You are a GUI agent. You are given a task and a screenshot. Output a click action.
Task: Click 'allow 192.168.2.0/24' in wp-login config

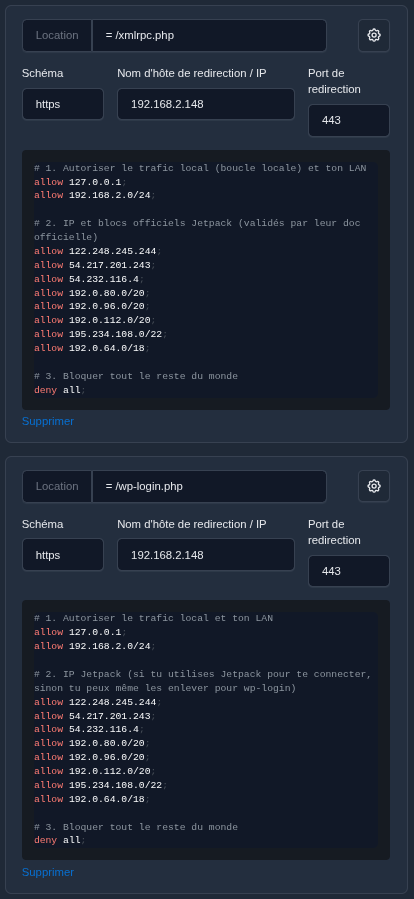tap(95, 646)
